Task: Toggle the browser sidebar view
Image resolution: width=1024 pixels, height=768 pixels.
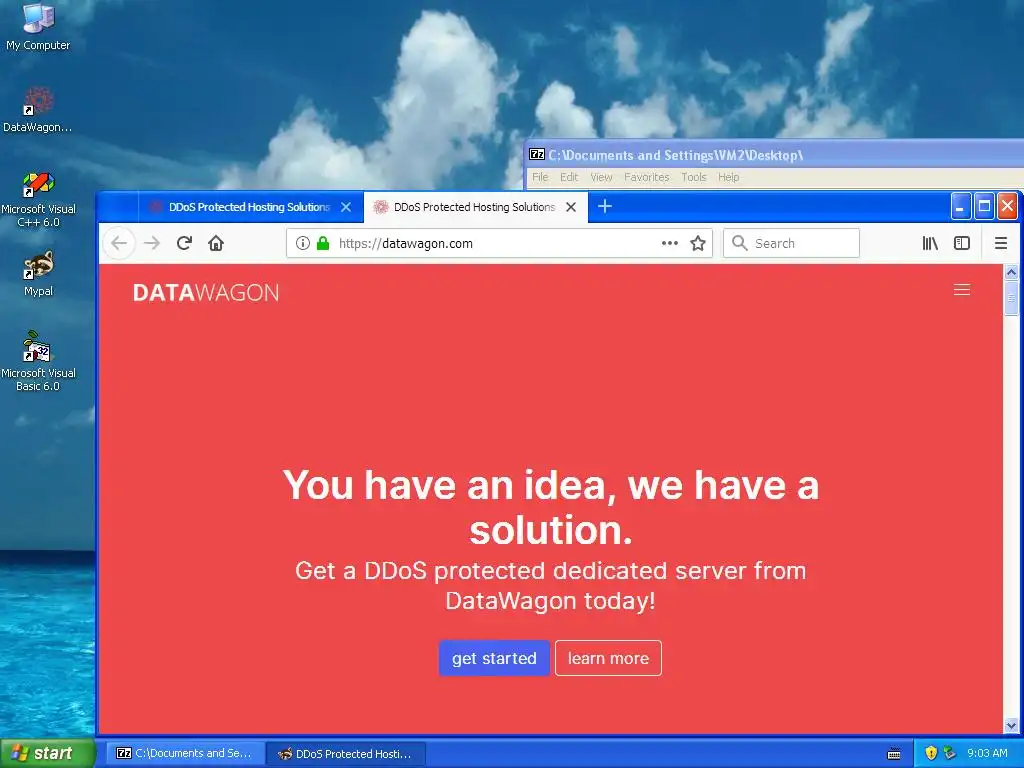Action: click(x=962, y=244)
